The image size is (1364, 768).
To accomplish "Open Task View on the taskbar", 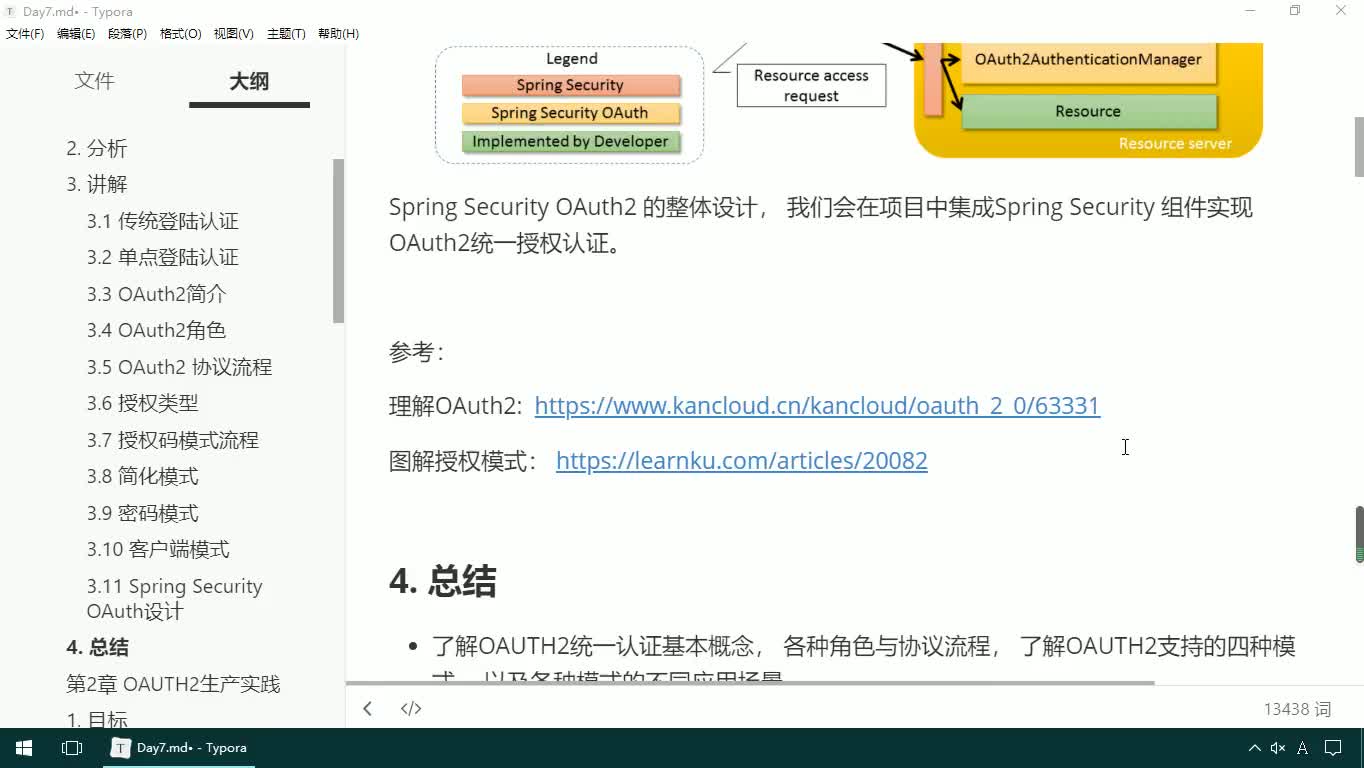I will click(72, 748).
